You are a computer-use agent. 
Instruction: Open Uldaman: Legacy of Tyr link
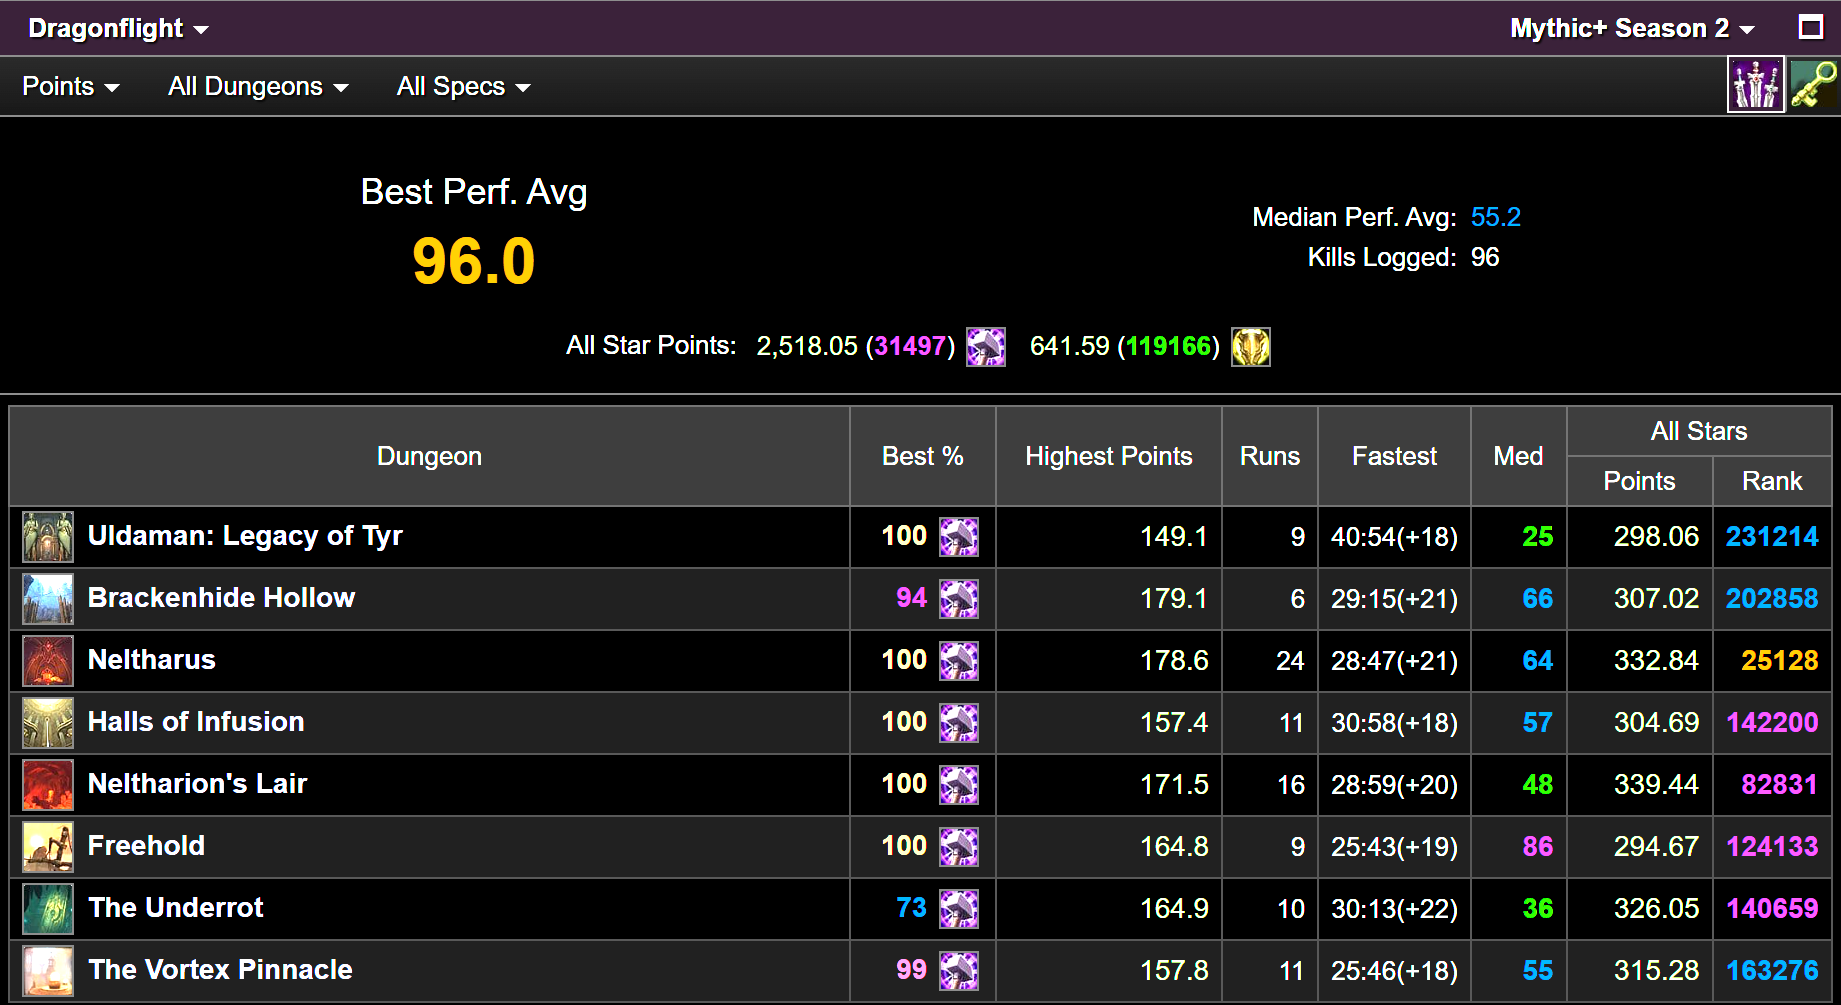(x=245, y=536)
